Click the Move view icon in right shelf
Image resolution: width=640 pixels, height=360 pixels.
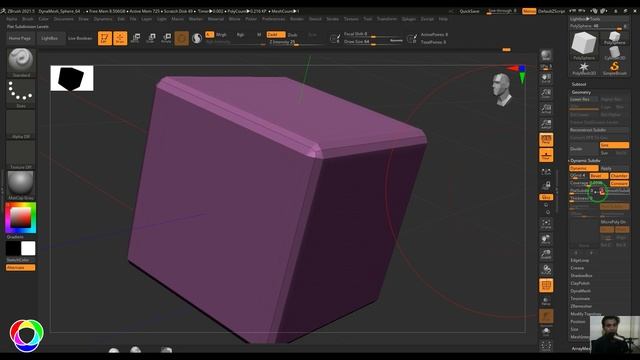[546, 239]
